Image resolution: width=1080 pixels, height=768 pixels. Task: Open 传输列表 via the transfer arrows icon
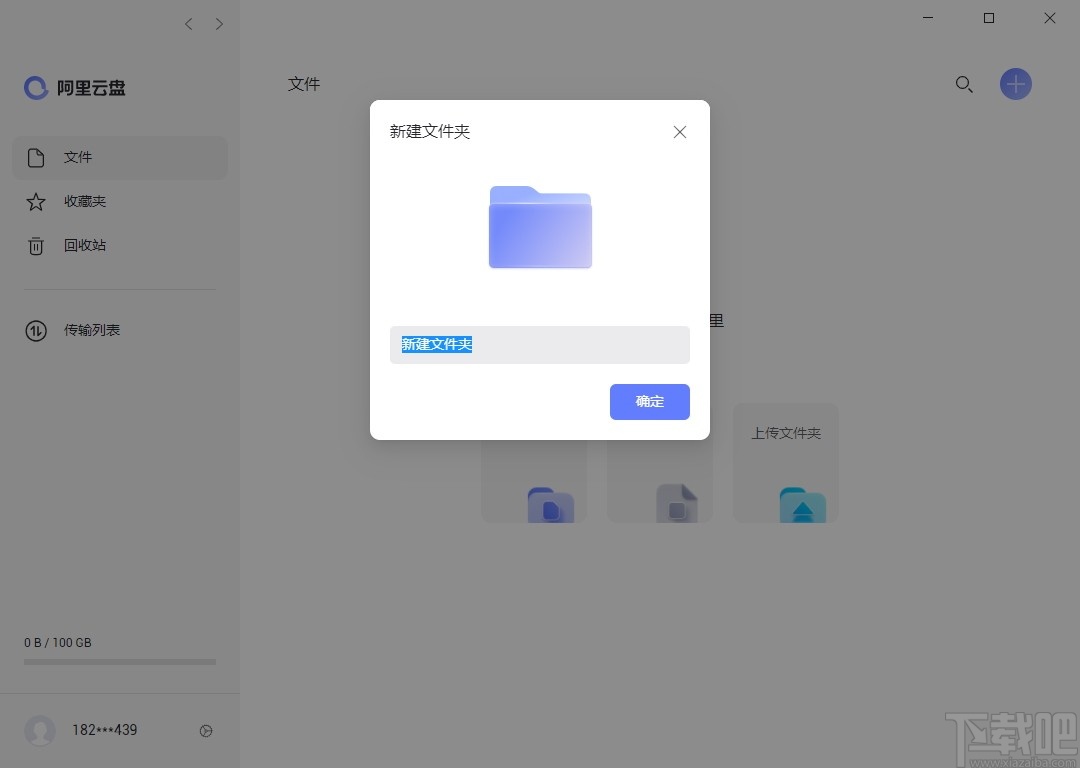(x=35, y=330)
